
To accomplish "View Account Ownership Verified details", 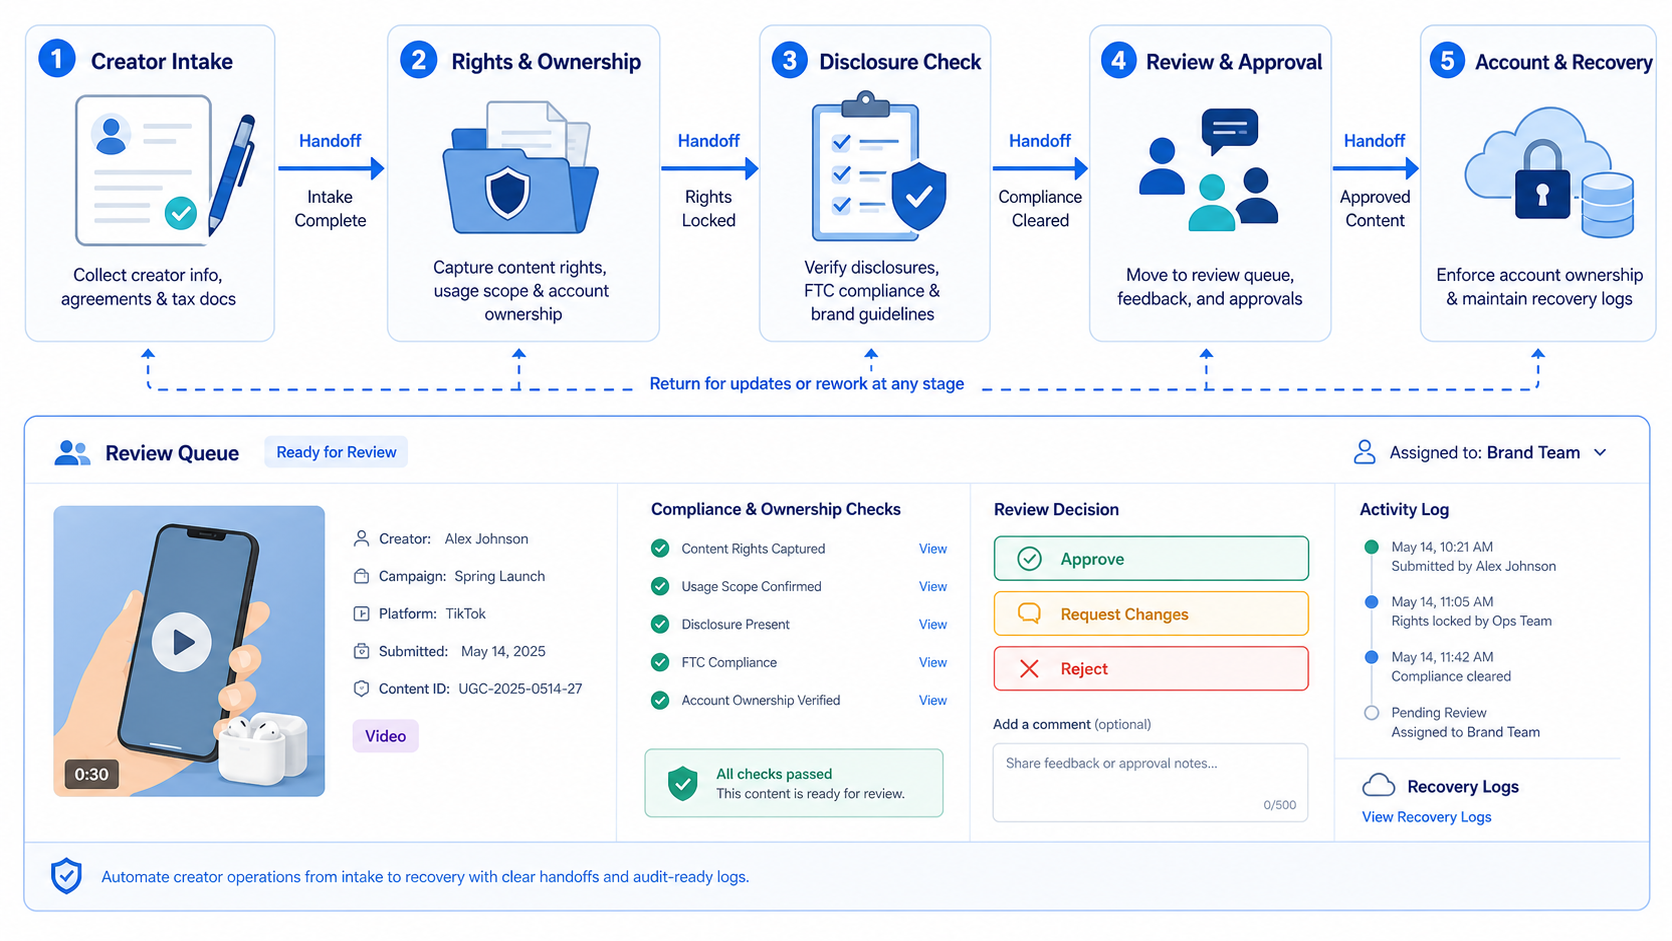I will [x=933, y=701].
